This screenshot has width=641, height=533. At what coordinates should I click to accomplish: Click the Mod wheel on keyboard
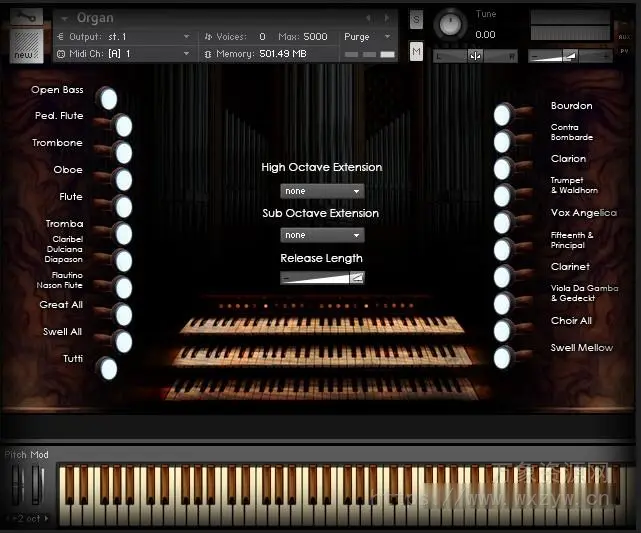[37, 486]
